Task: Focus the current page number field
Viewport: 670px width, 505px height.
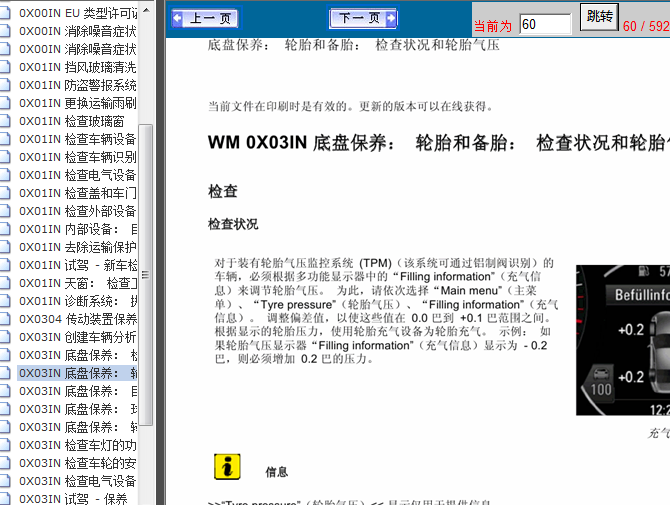Action: (545, 24)
